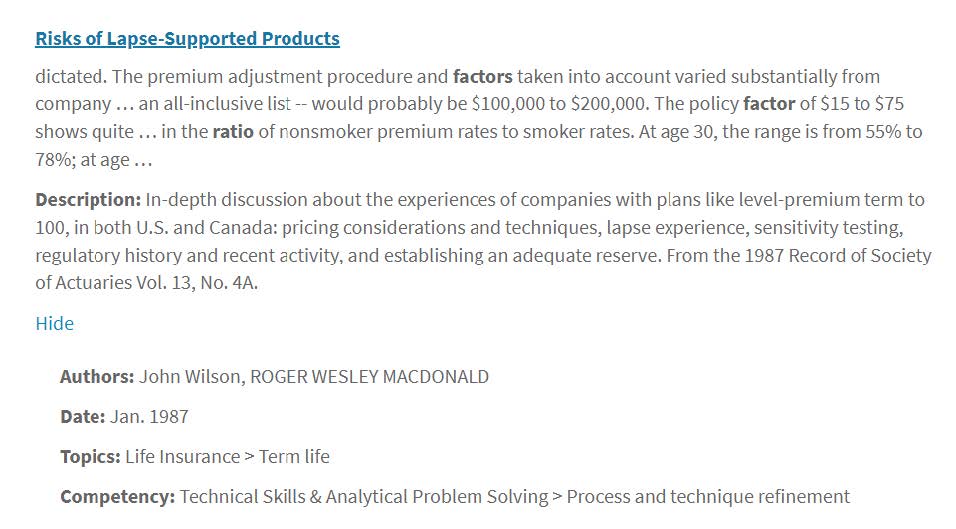The height and width of the screenshot is (529, 956).
Task: Click the '78%; at age …' snippet ending
Action: (93, 160)
